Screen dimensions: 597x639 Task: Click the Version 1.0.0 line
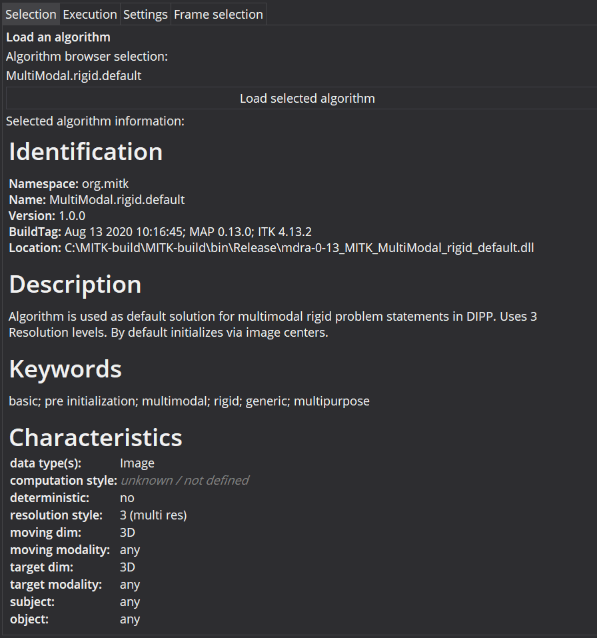pos(47,216)
